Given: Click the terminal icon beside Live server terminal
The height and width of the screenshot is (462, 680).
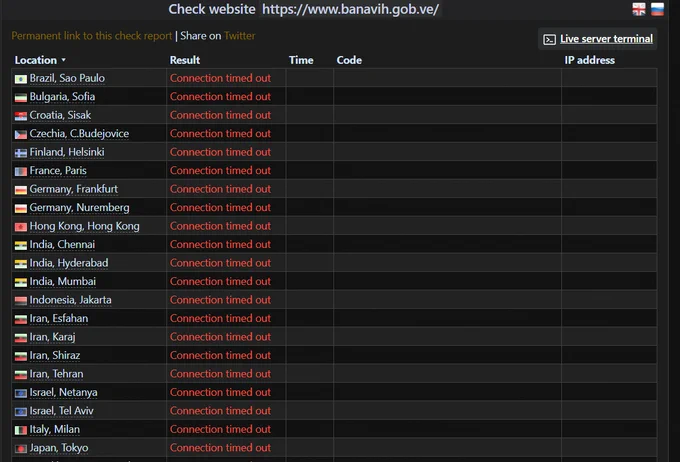Looking at the screenshot, I should pyautogui.click(x=549, y=39).
